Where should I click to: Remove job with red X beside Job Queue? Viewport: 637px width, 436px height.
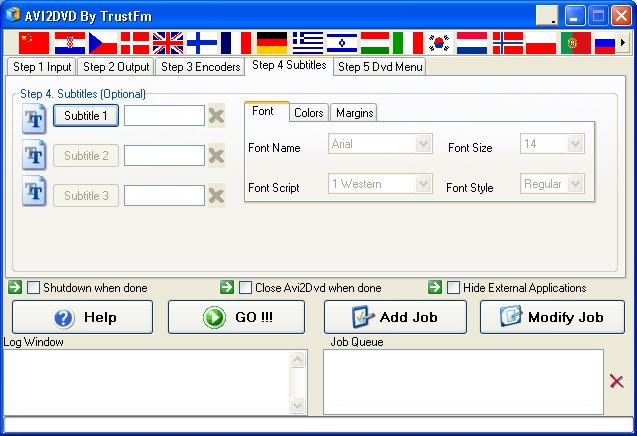617,382
